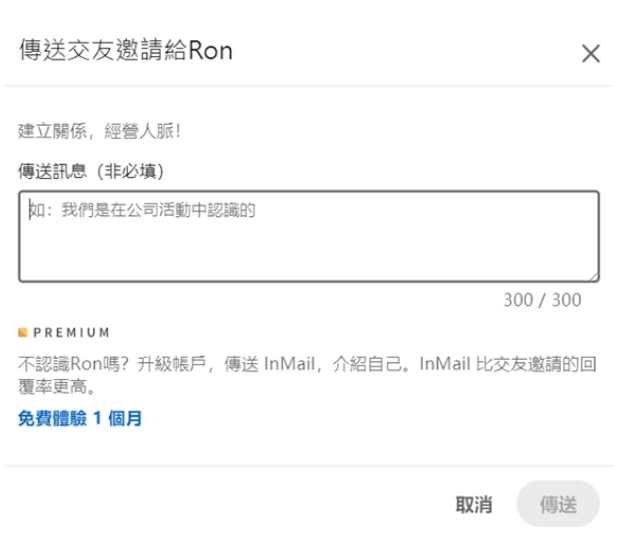Click the 傳送訊息 (非必填) field label
618x539 pixels.
(91, 171)
